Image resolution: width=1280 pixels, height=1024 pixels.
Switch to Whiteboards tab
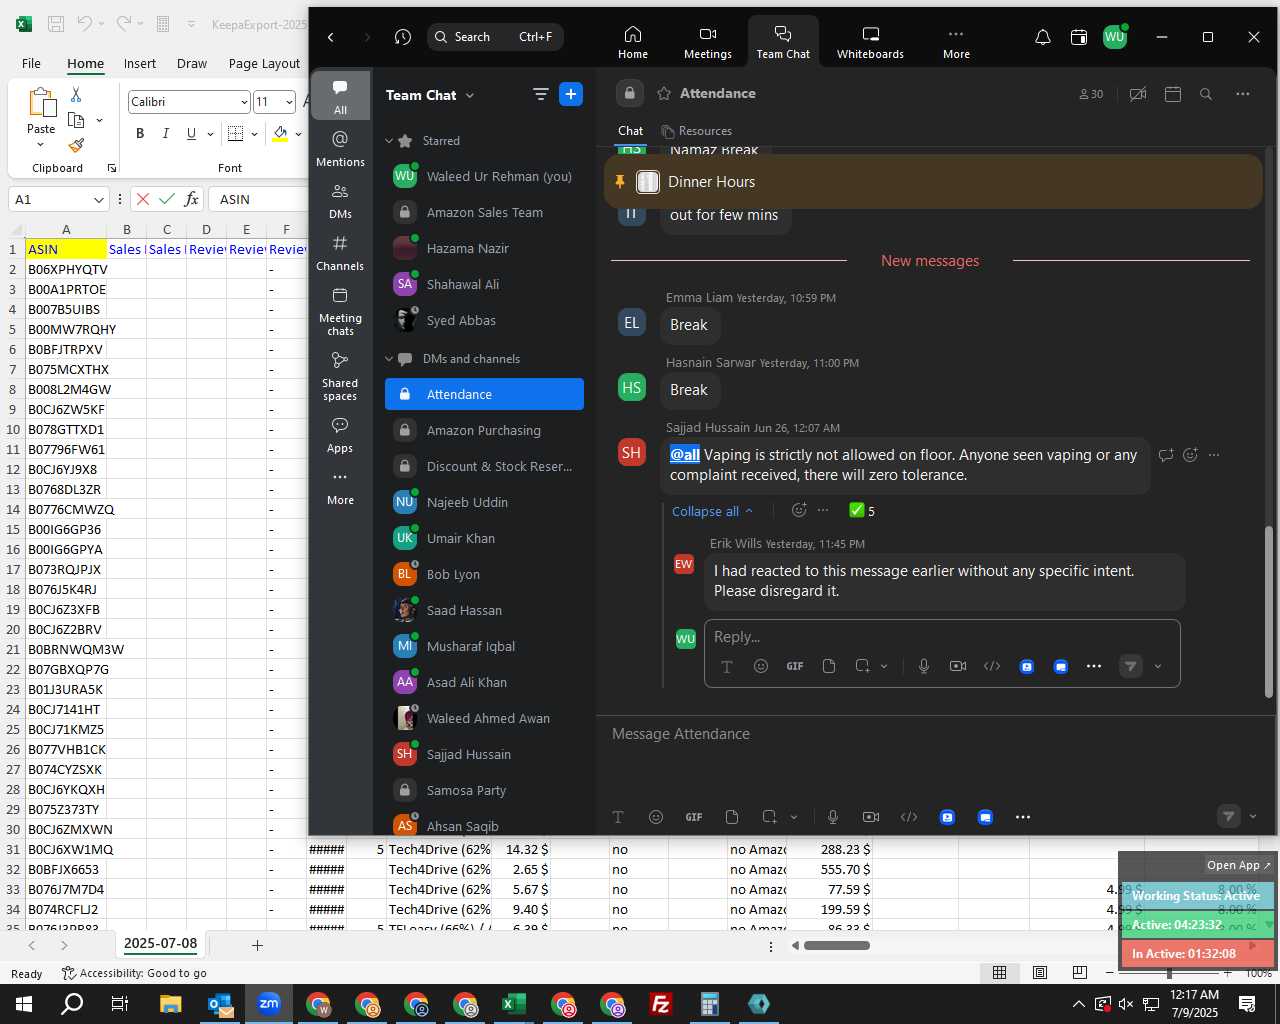tap(870, 42)
